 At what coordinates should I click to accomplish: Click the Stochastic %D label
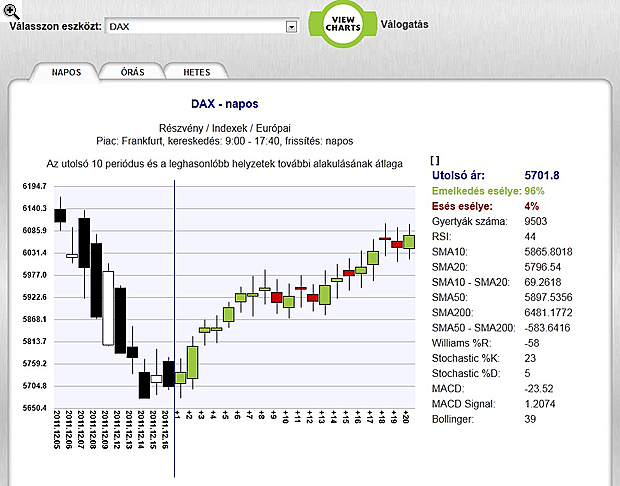(466, 373)
